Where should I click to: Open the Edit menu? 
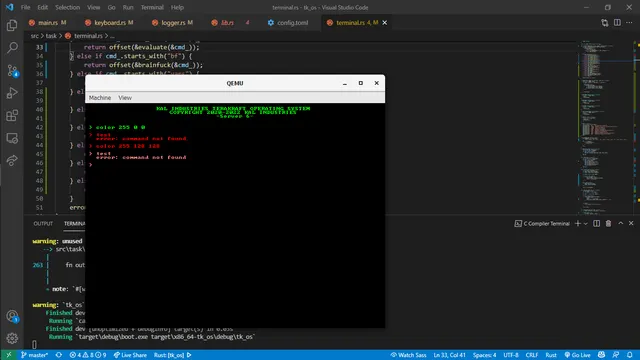click(x=42, y=7)
